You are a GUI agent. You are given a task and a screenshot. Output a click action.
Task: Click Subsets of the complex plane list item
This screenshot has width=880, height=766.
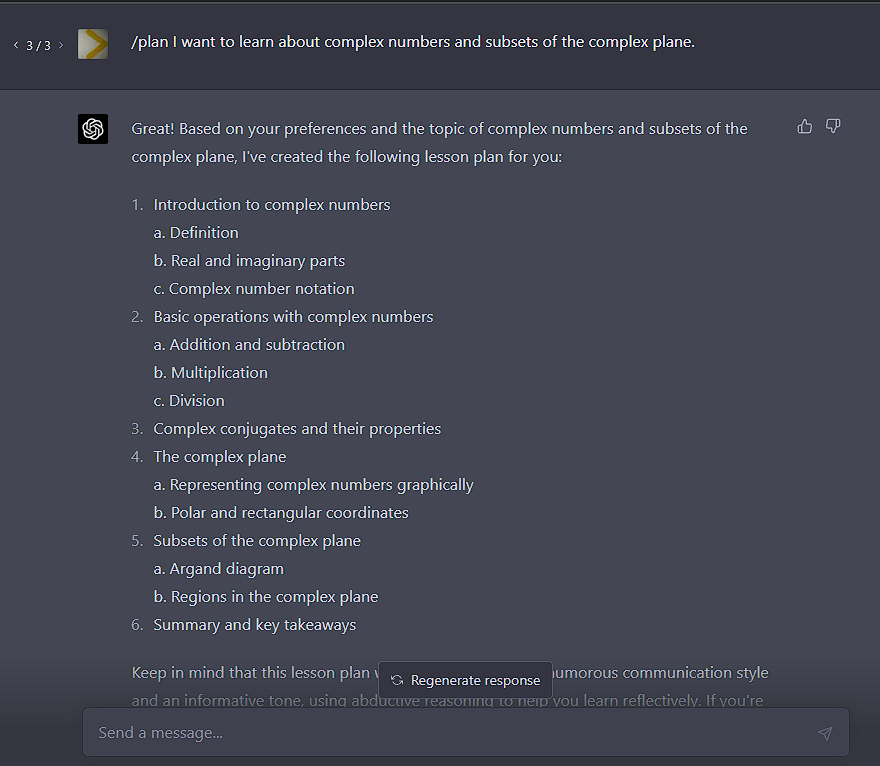coord(257,541)
